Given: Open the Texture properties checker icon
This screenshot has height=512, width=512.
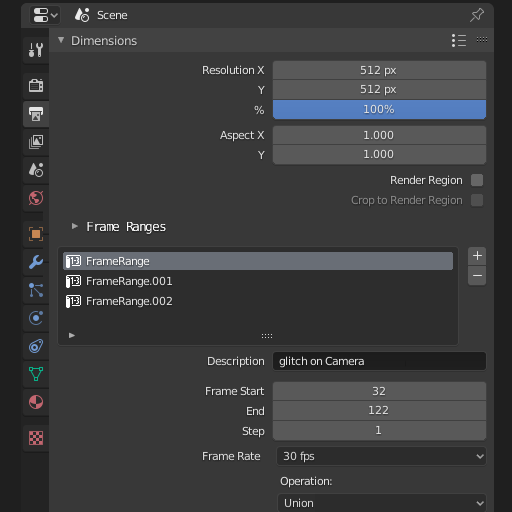Looking at the screenshot, I should (x=36, y=438).
